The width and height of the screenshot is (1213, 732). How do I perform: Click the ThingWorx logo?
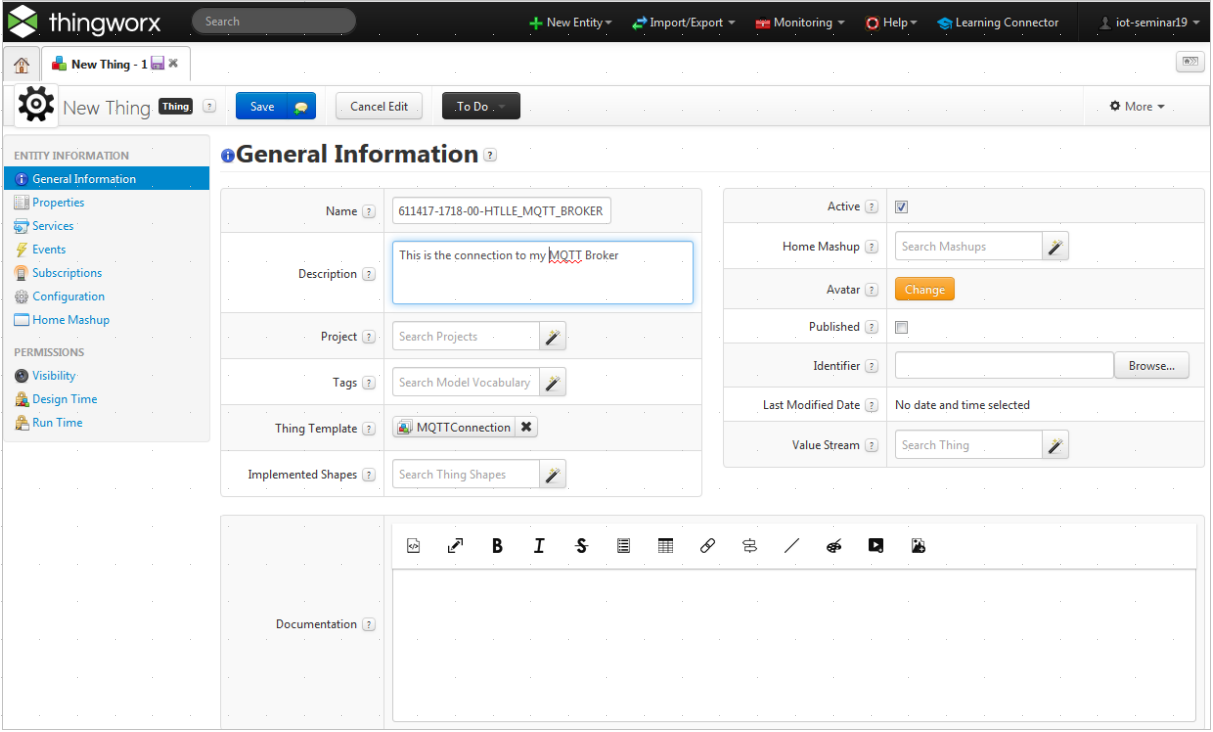click(84, 21)
